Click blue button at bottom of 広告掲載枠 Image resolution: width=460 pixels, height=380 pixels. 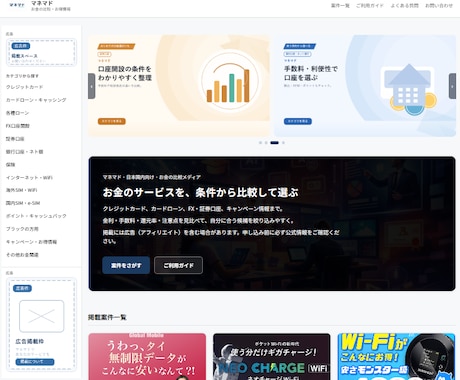point(35,362)
